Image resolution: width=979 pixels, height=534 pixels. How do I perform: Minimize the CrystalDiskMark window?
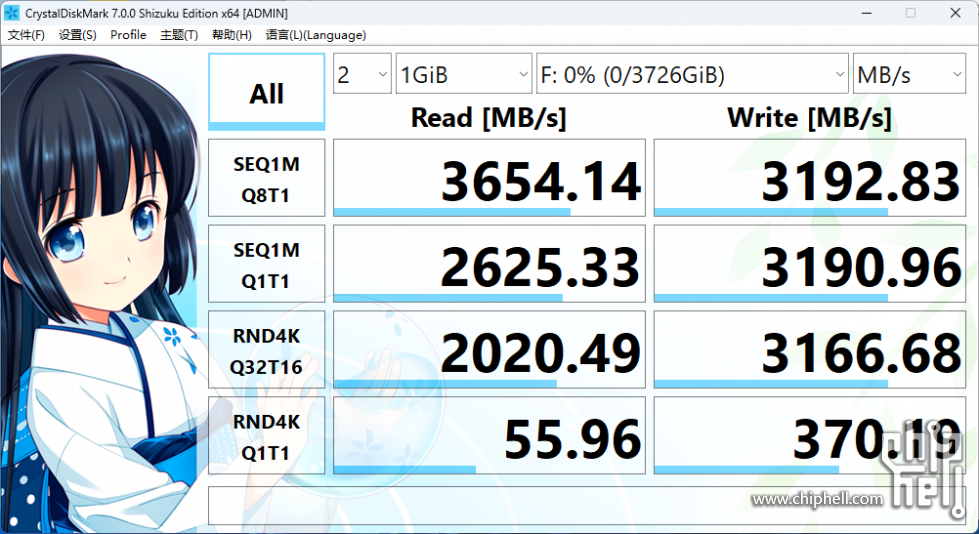pos(866,12)
